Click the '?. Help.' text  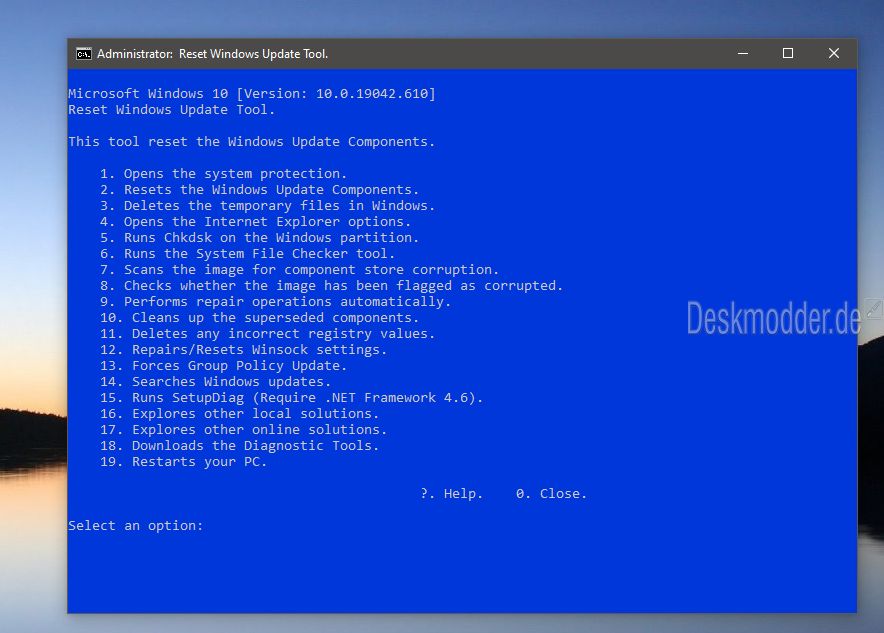452,494
